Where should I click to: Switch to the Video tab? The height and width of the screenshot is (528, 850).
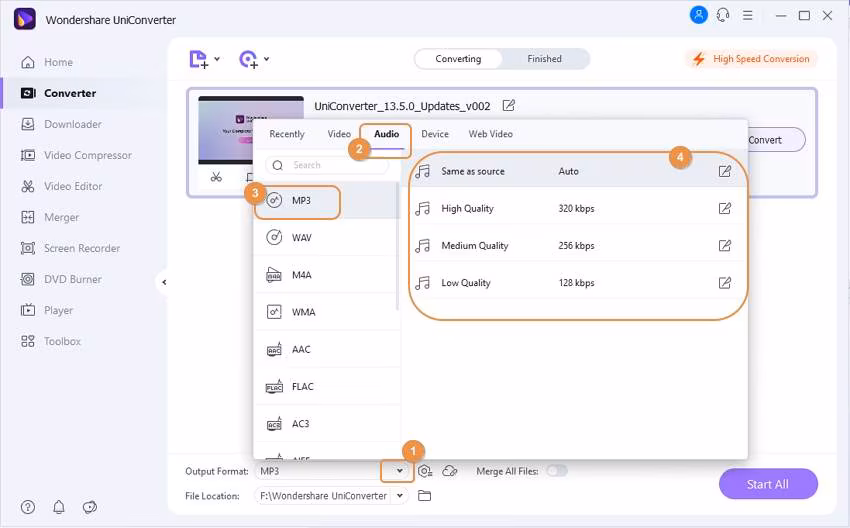(x=339, y=134)
